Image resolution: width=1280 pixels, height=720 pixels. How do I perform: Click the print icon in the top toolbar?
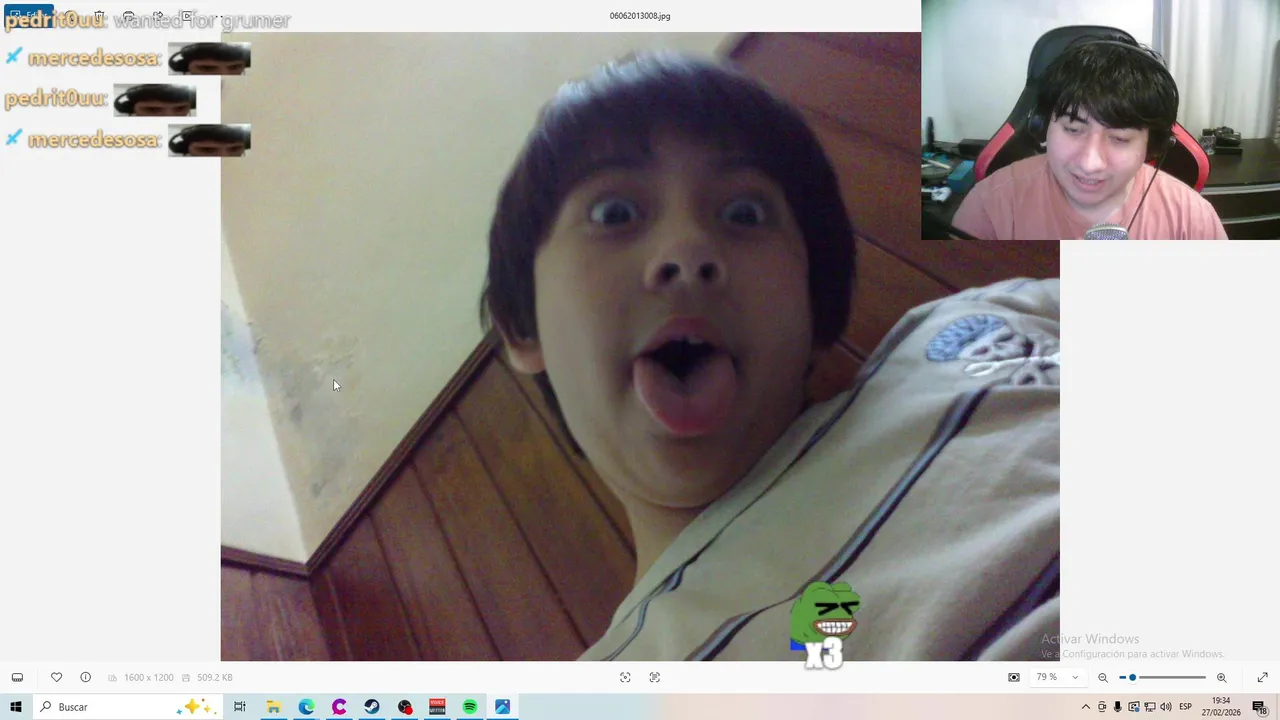[x=128, y=16]
